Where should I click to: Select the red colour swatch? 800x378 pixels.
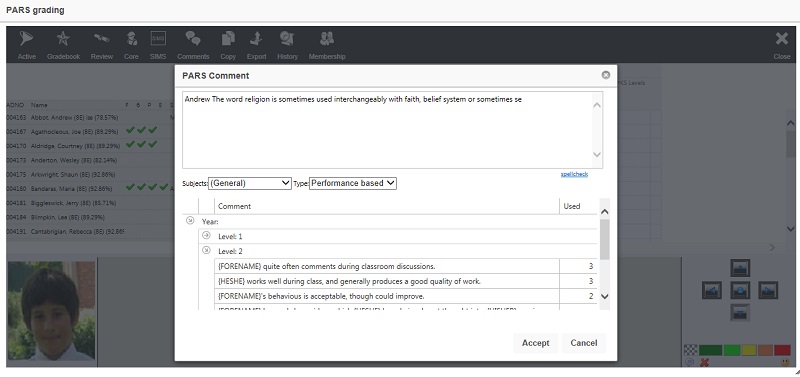point(782,350)
